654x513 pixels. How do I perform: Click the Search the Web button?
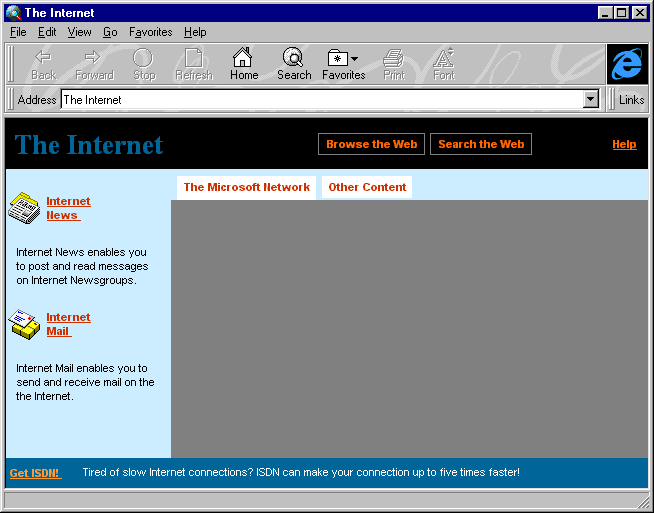(x=481, y=144)
